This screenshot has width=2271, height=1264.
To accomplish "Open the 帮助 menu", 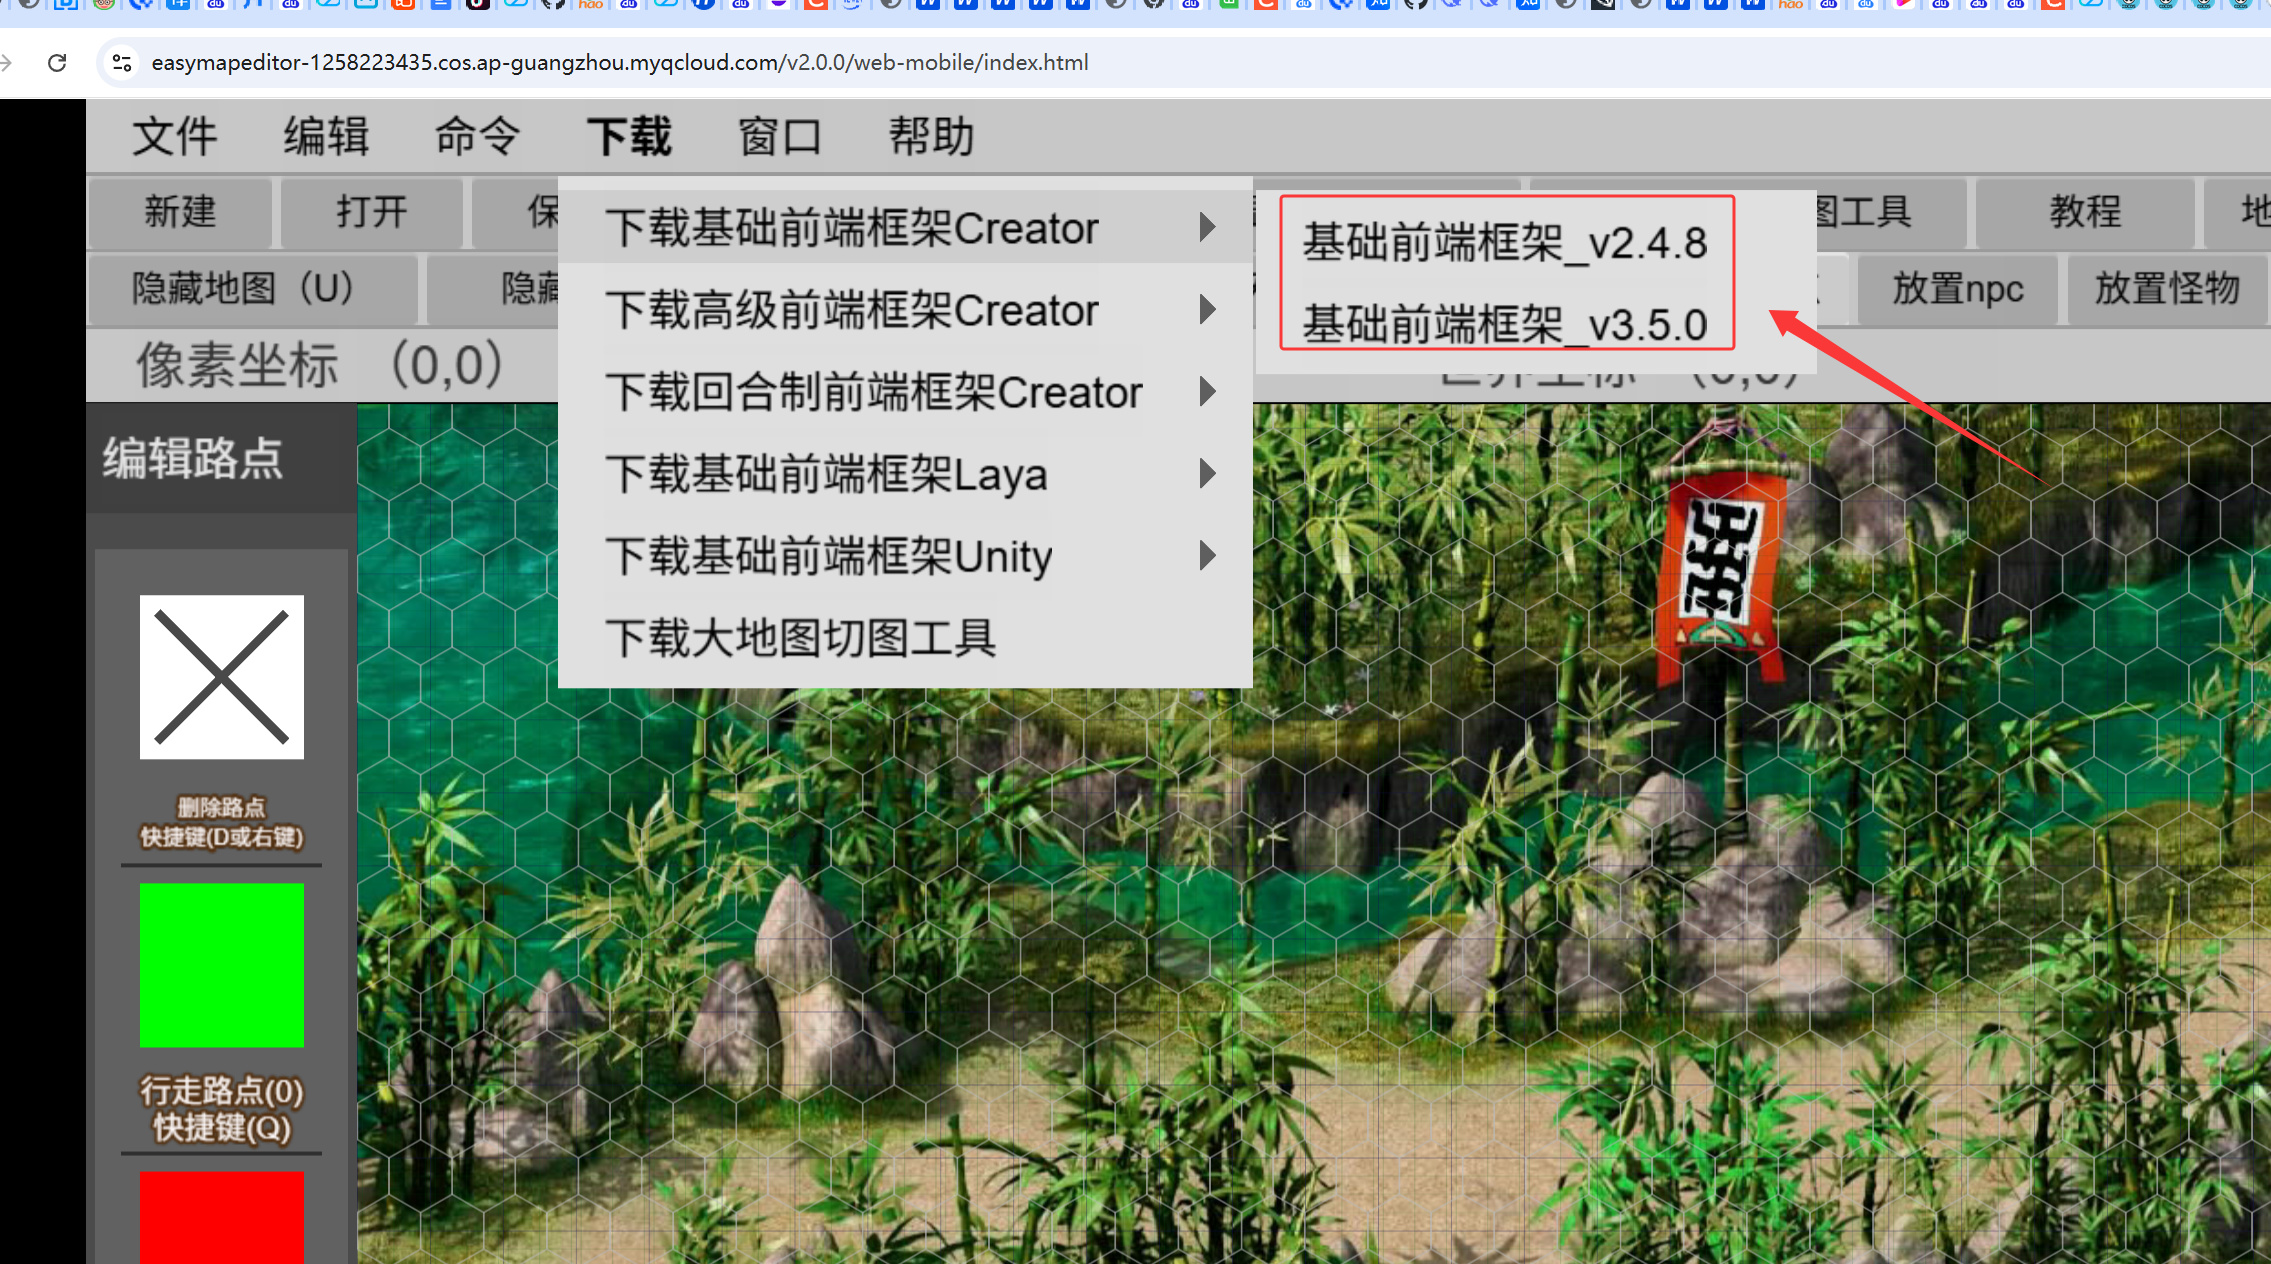I will pos(930,136).
